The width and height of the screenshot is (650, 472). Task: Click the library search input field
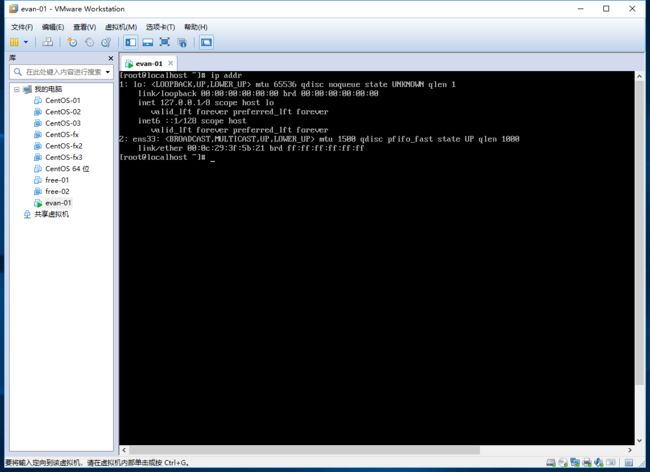63,72
